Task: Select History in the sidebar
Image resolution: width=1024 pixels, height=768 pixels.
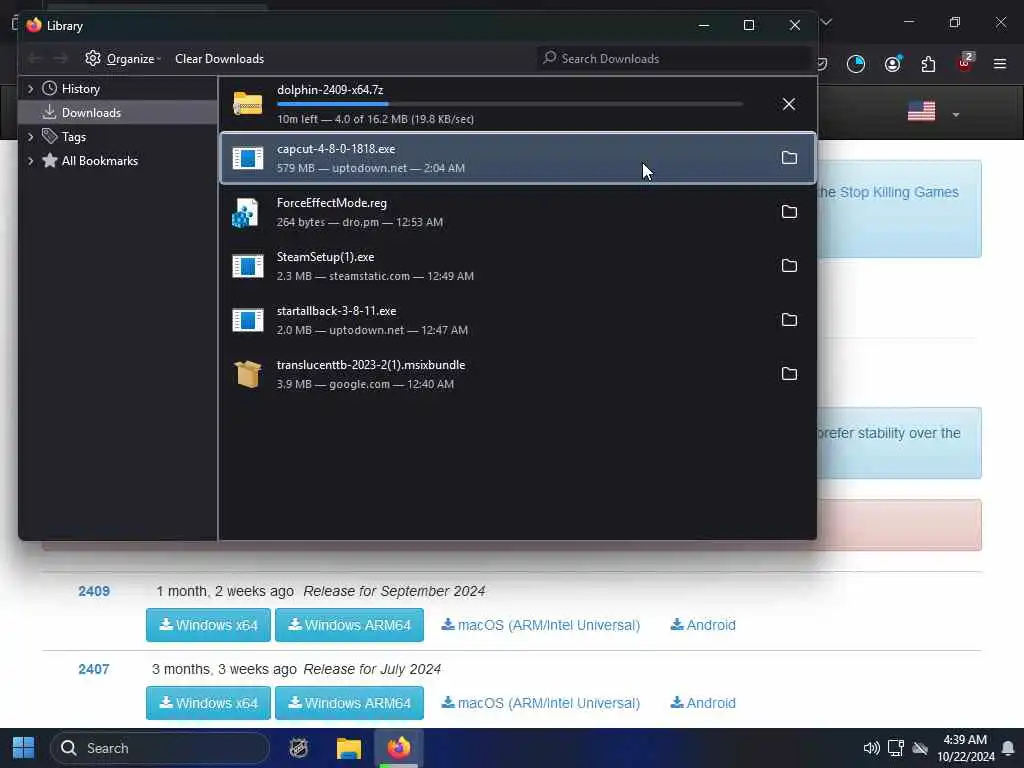Action: [x=80, y=89]
